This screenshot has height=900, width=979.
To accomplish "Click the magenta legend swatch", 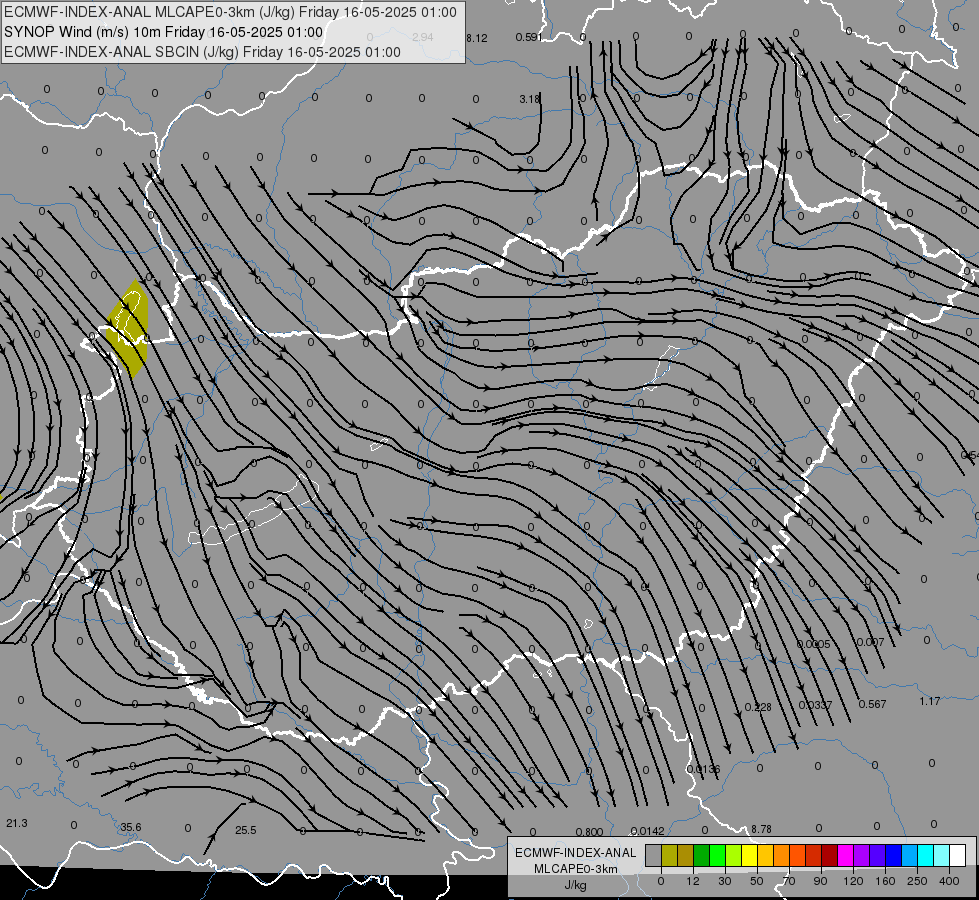I will (x=845, y=856).
